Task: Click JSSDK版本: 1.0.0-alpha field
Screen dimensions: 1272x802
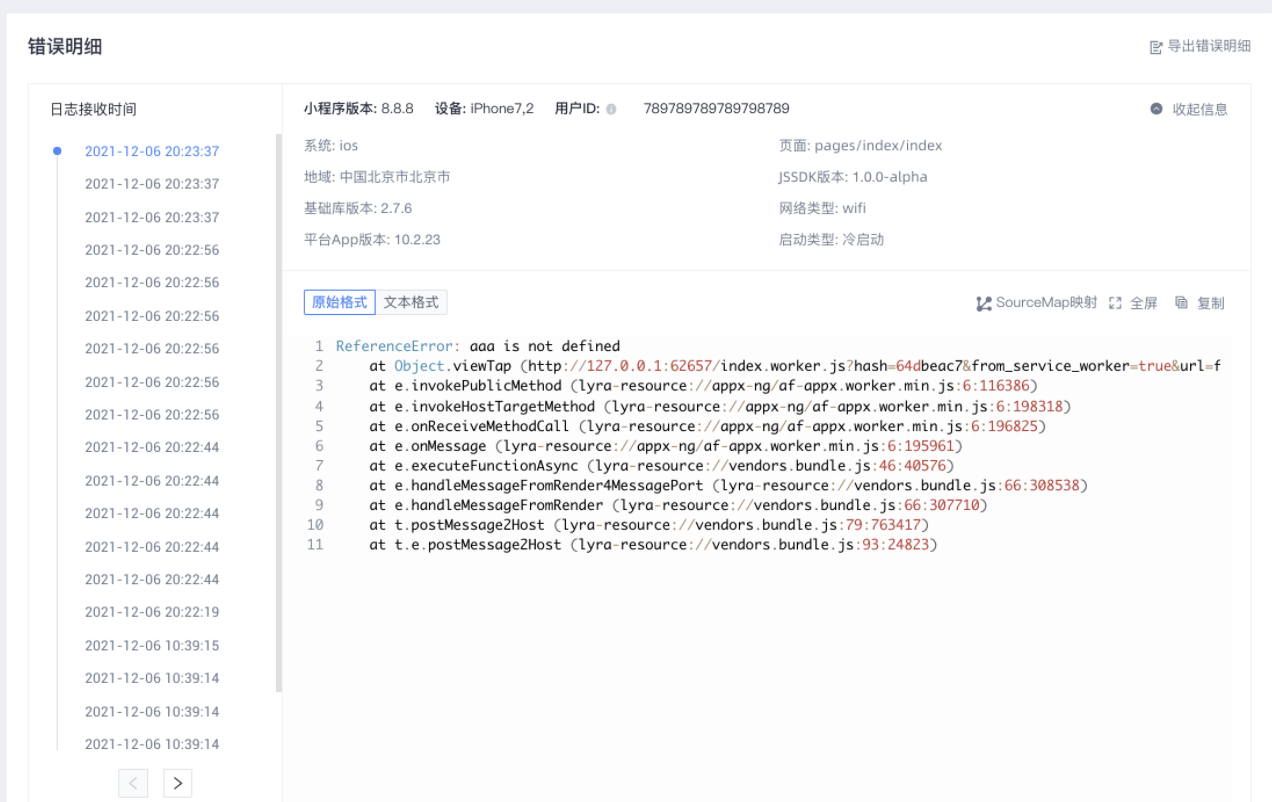Action: (x=853, y=177)
